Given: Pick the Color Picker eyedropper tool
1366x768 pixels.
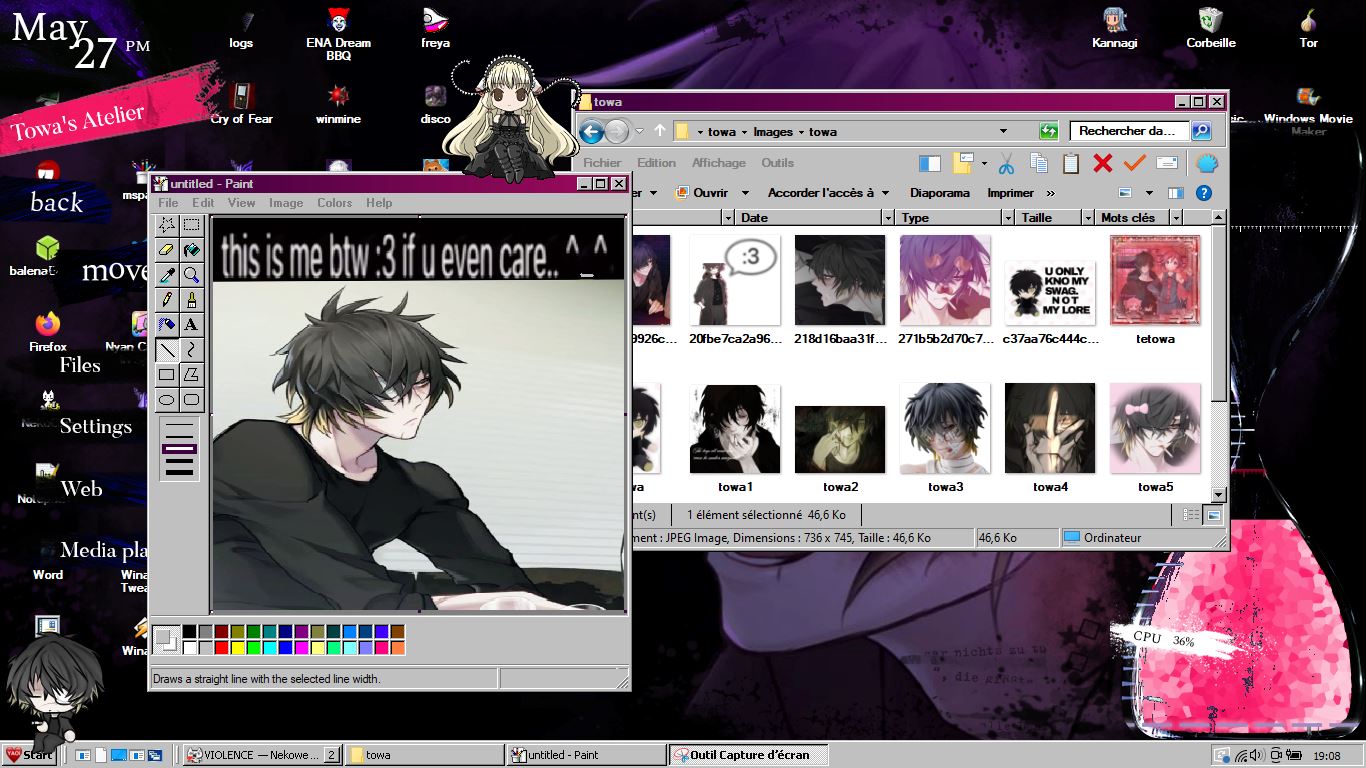Looking at the screenshot, I should click(x=167, y=275).
